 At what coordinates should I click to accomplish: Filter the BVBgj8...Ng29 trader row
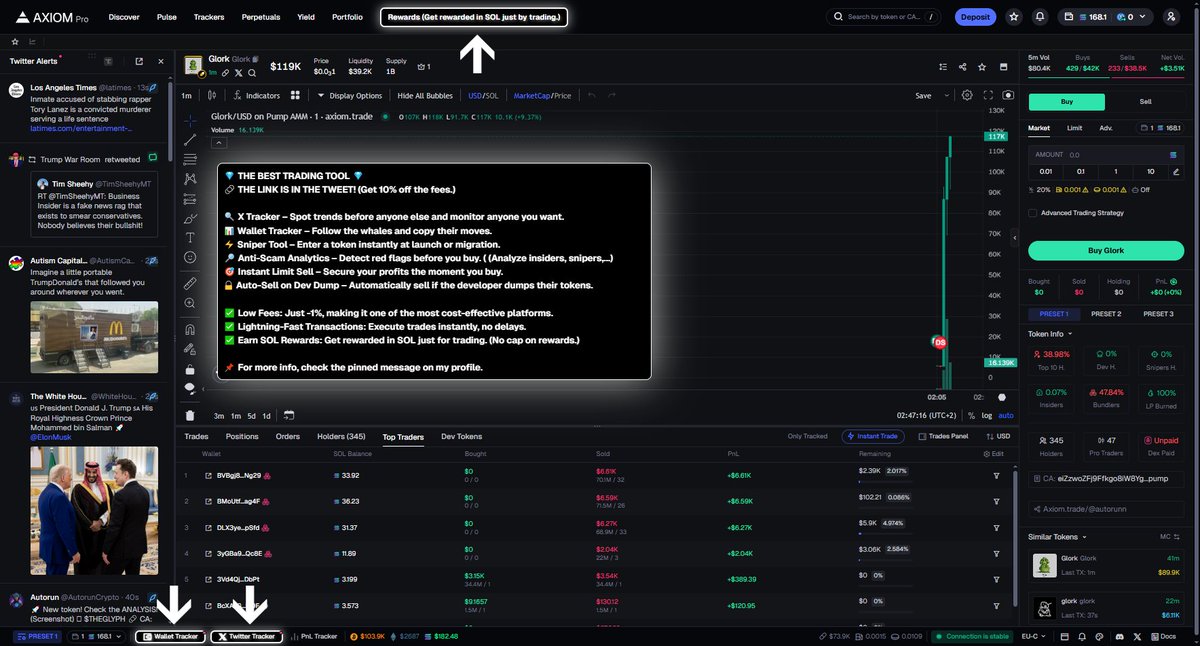[996, 475]
